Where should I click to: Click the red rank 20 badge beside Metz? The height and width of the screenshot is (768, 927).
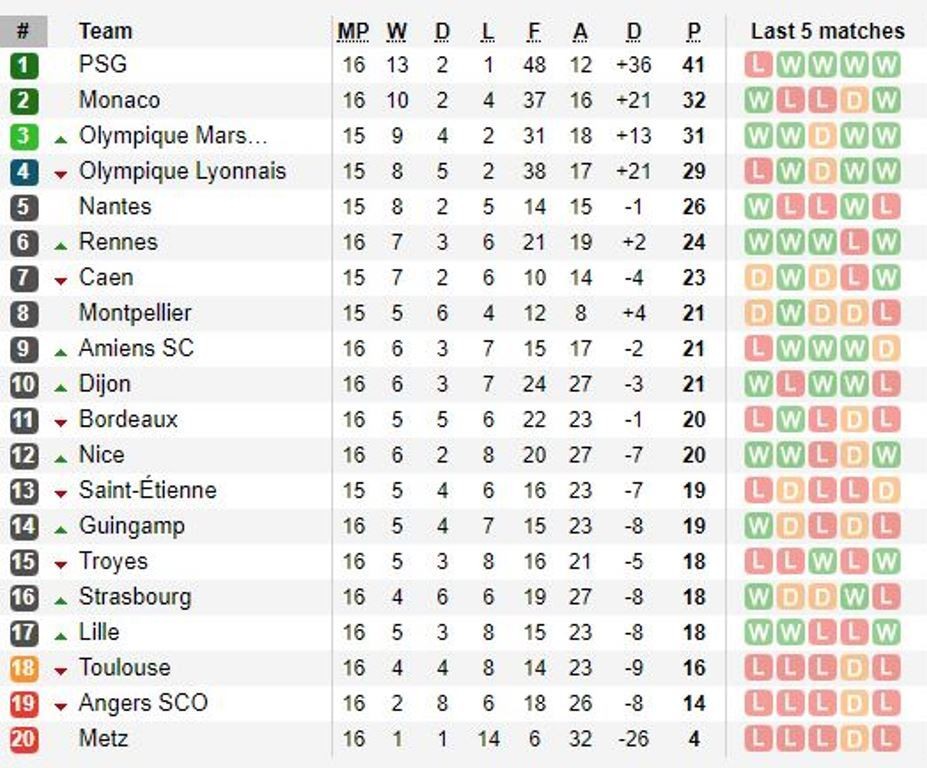click(24, 740)
